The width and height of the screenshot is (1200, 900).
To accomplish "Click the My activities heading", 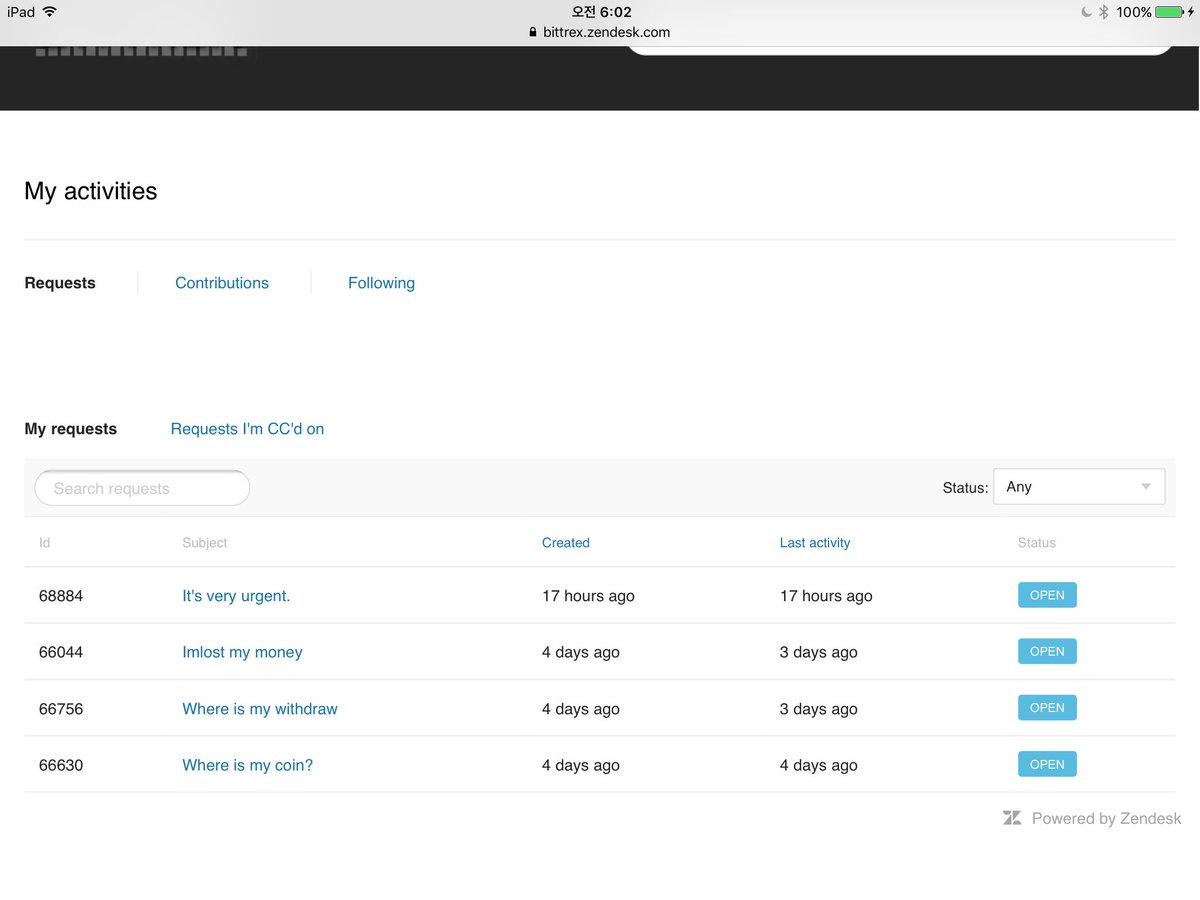I will coord(91,191).
